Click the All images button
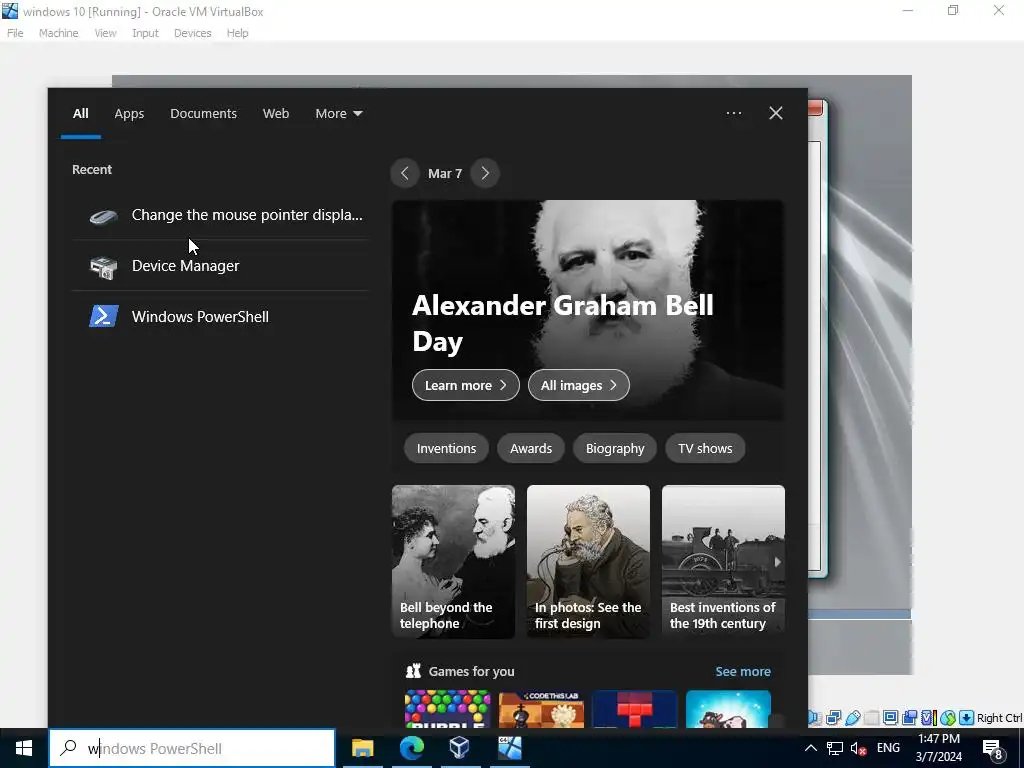Viewport: 1024px width, 768px height. (579, 385)
